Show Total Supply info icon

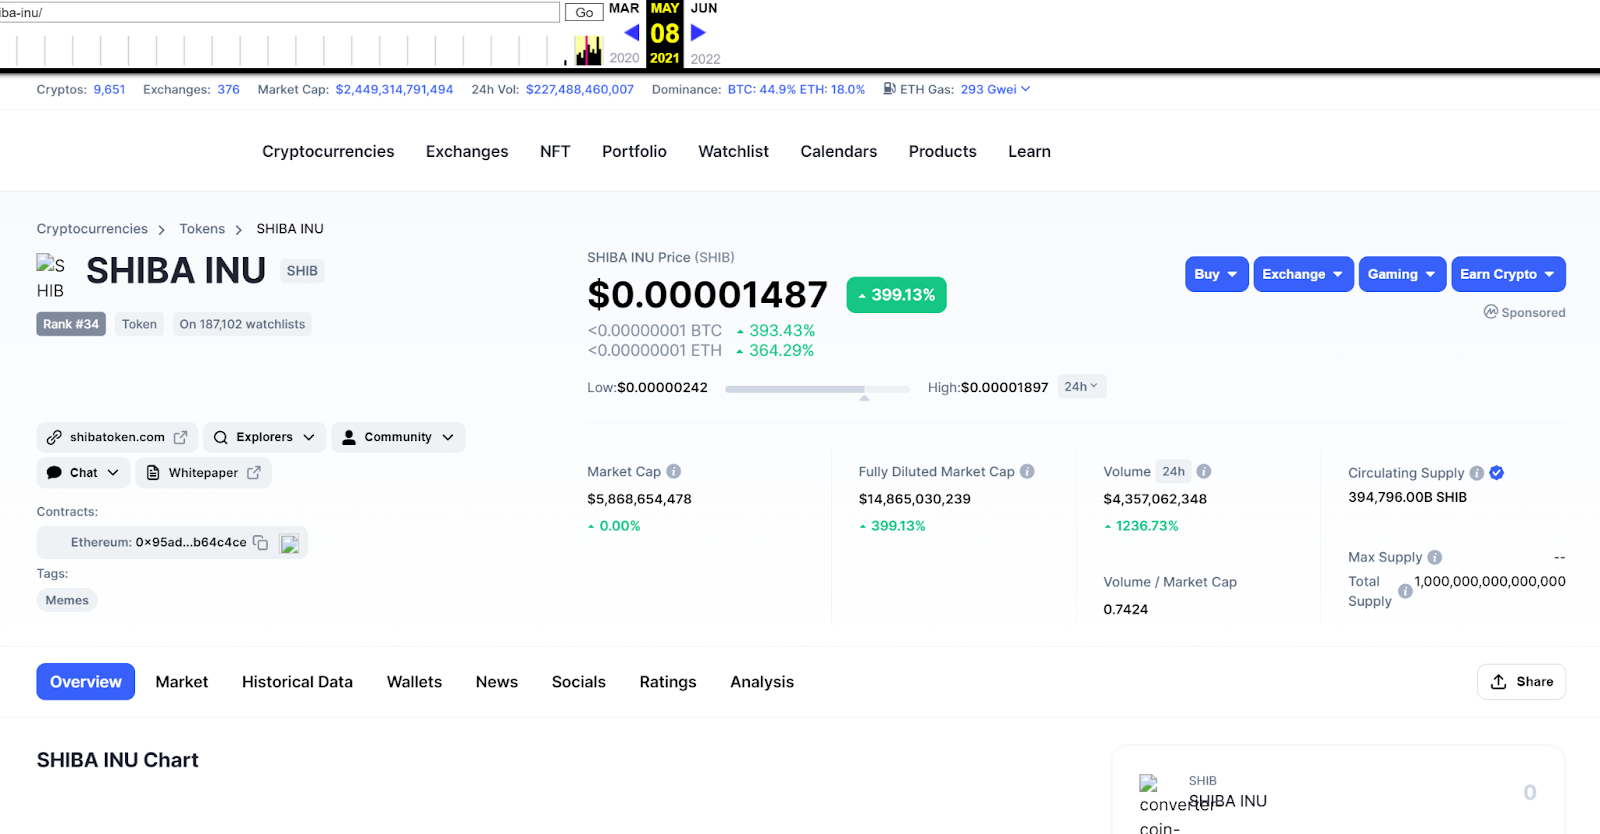coord(1405,591)
